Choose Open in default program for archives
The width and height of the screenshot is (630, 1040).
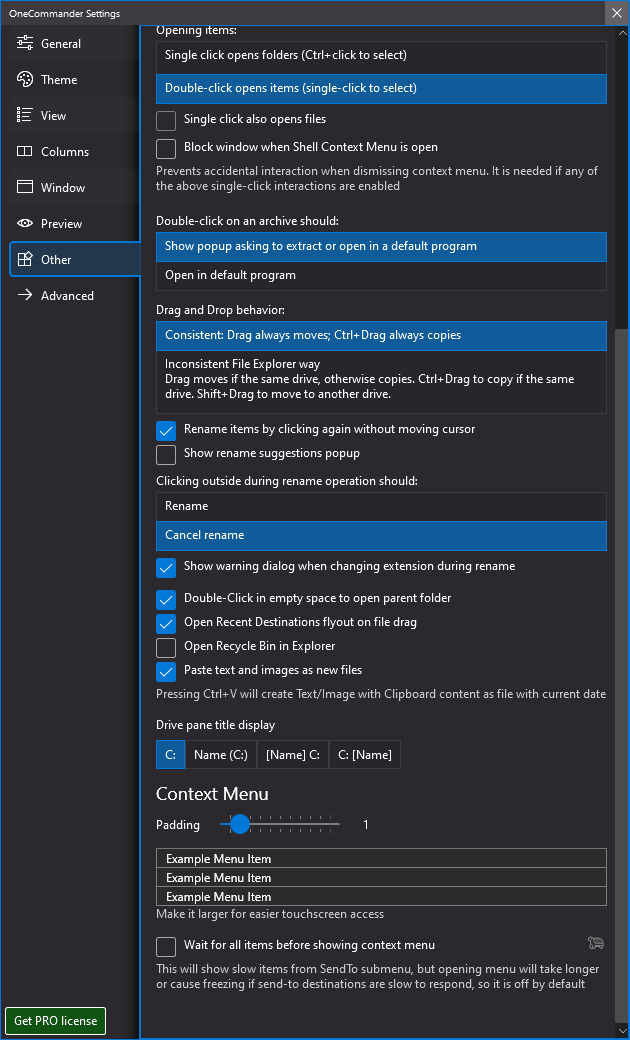381,275
